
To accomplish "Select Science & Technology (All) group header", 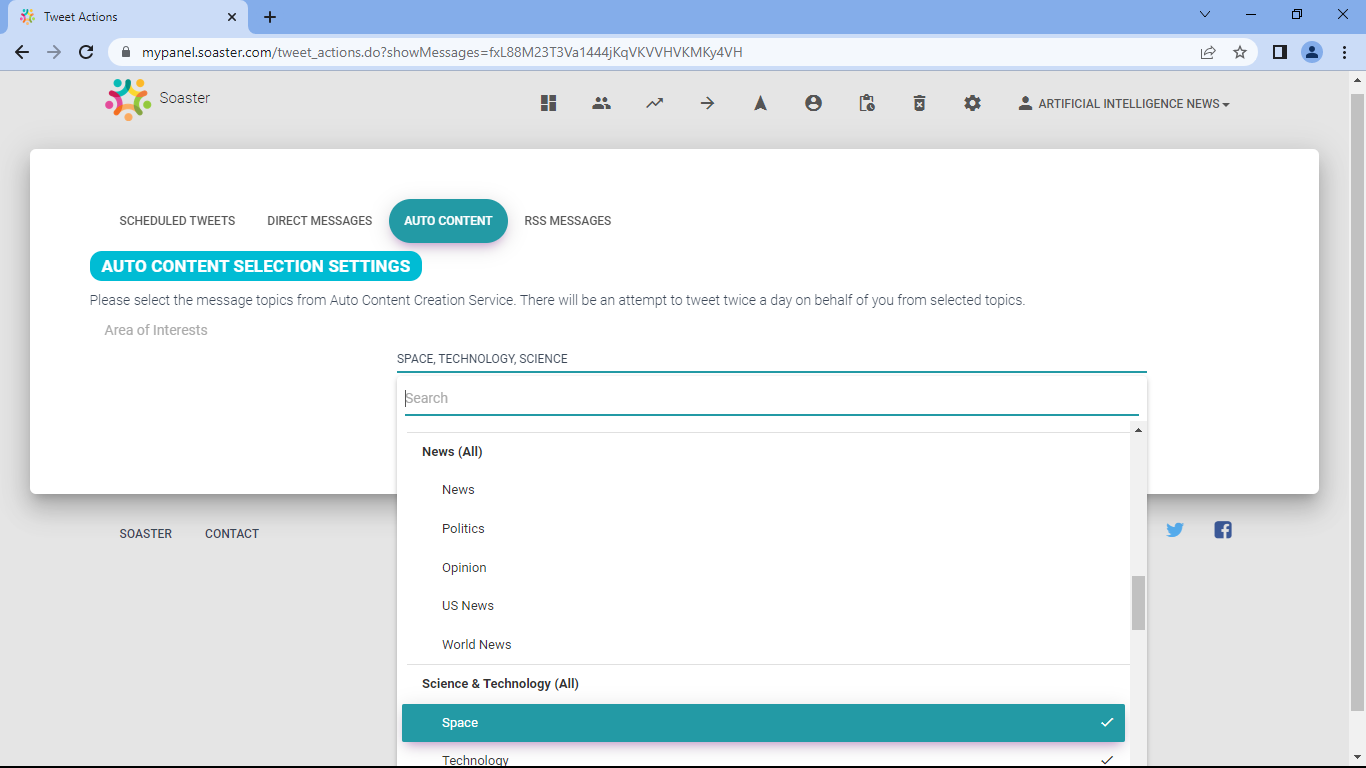I will point(500,684).
